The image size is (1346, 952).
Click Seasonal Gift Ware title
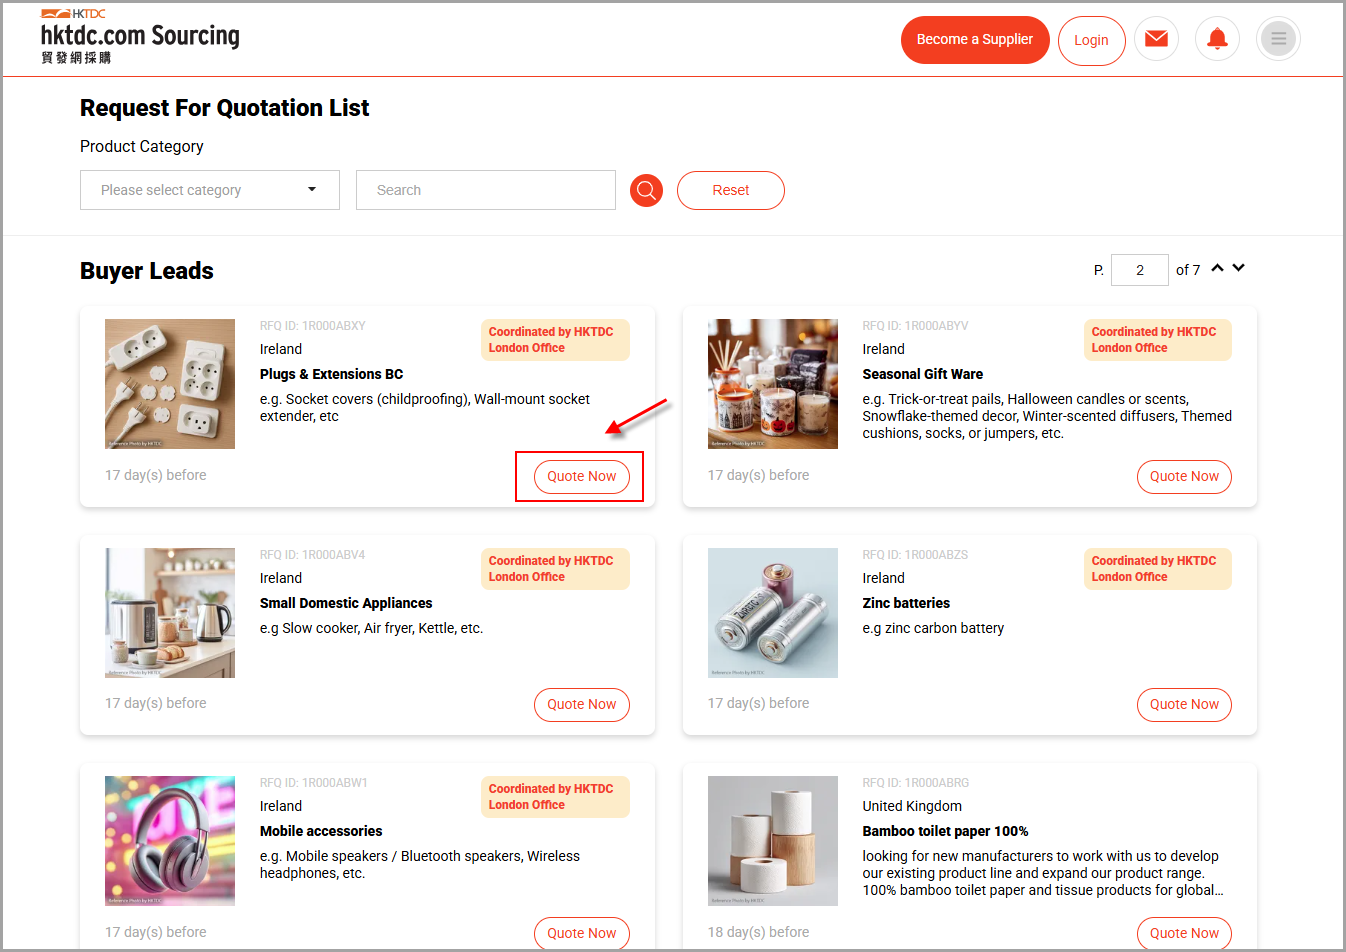click(x=923, y=374)
